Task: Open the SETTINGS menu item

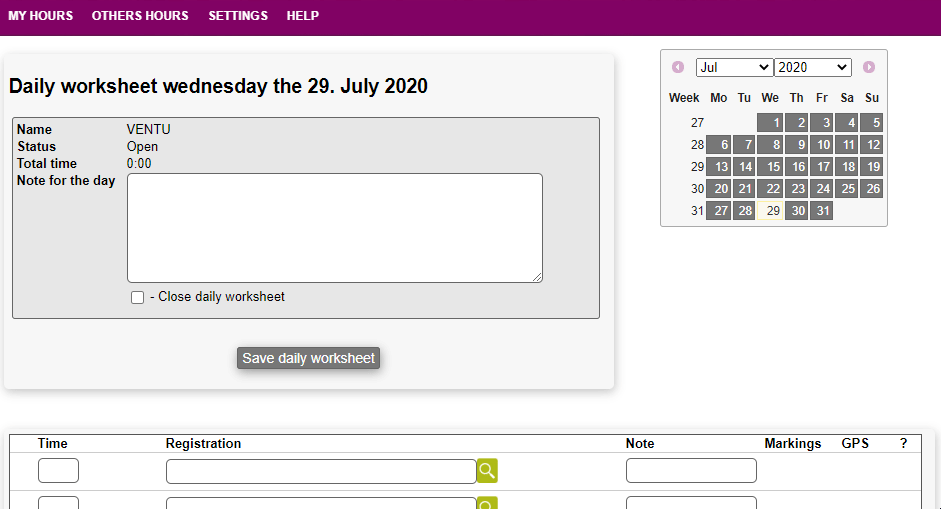Action: 238,16
